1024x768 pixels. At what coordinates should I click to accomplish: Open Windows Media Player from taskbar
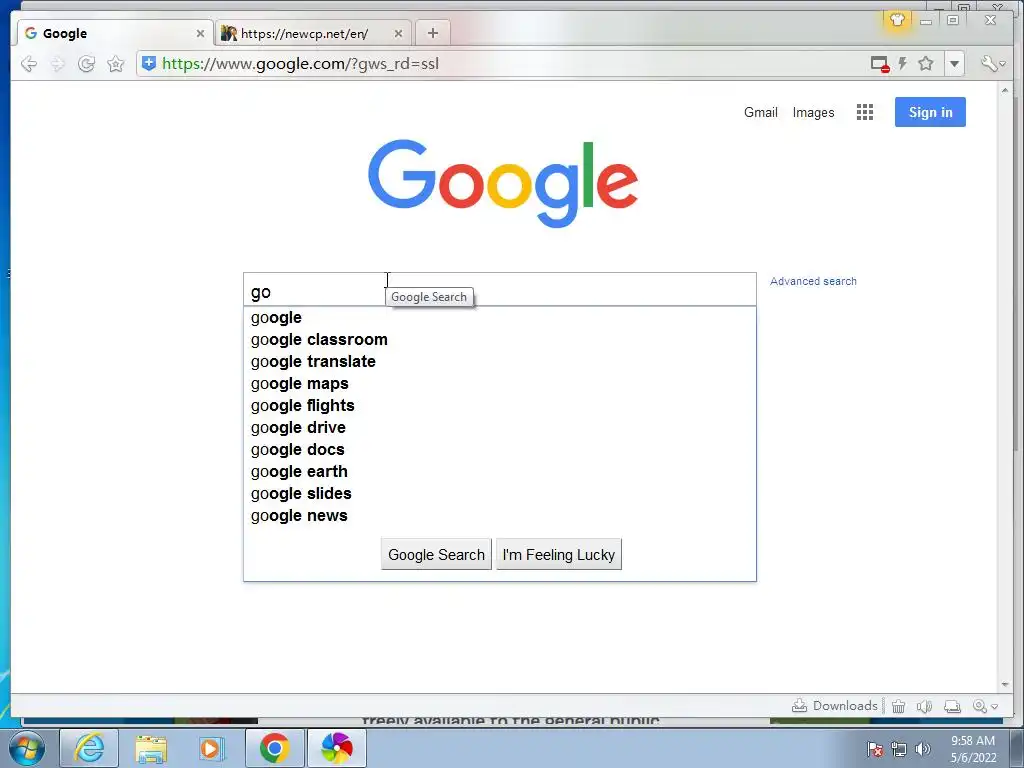(212, 748)
